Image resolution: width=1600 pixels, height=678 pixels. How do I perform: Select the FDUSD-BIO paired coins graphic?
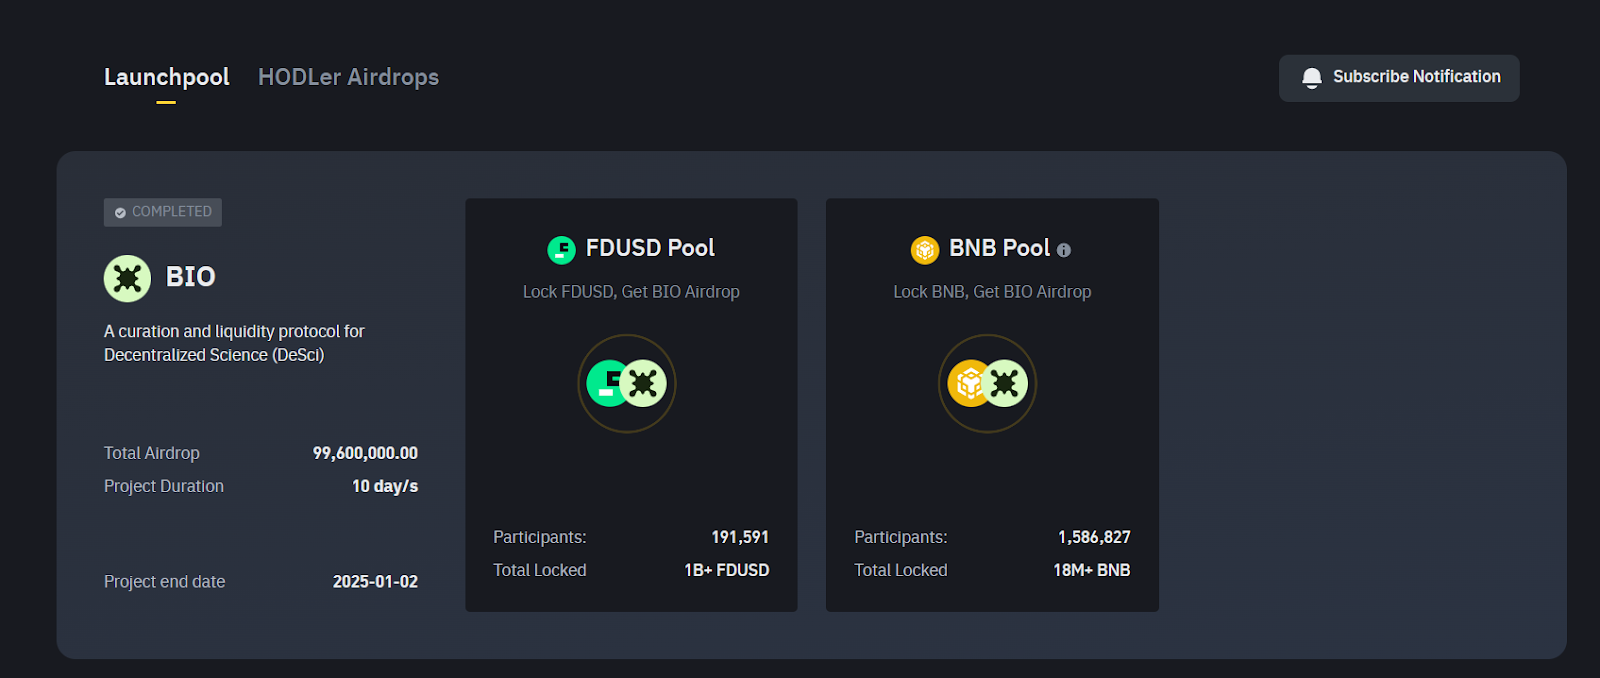[x=627, y=383]
